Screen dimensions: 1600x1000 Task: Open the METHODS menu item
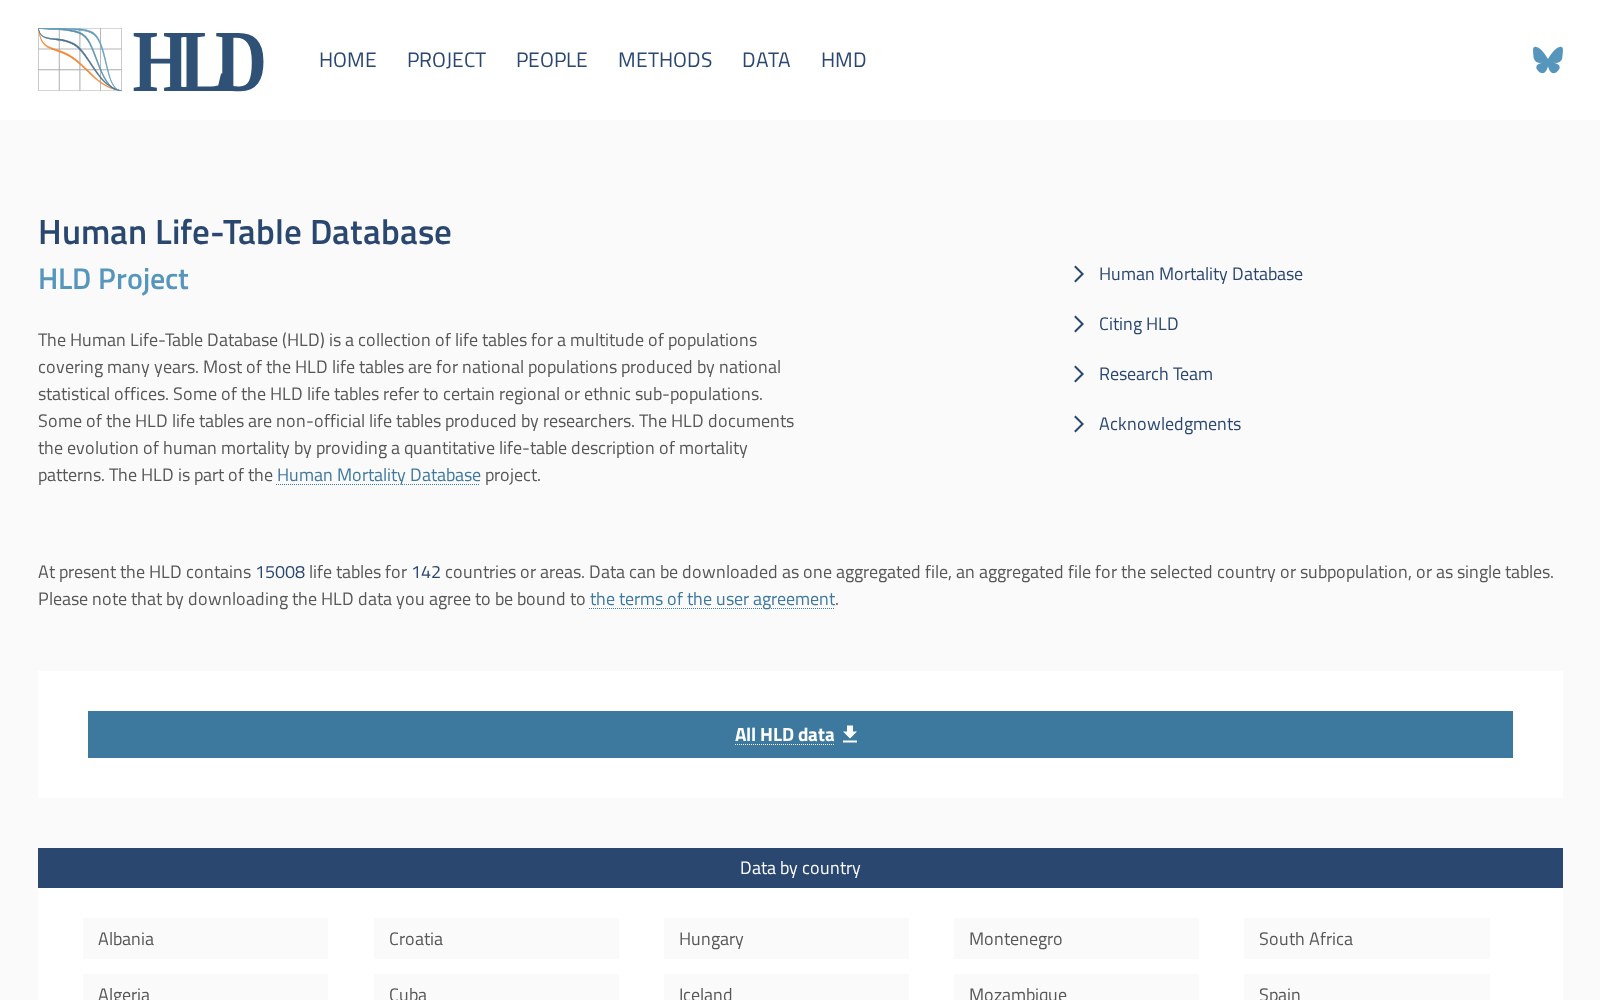coord(665,60)
